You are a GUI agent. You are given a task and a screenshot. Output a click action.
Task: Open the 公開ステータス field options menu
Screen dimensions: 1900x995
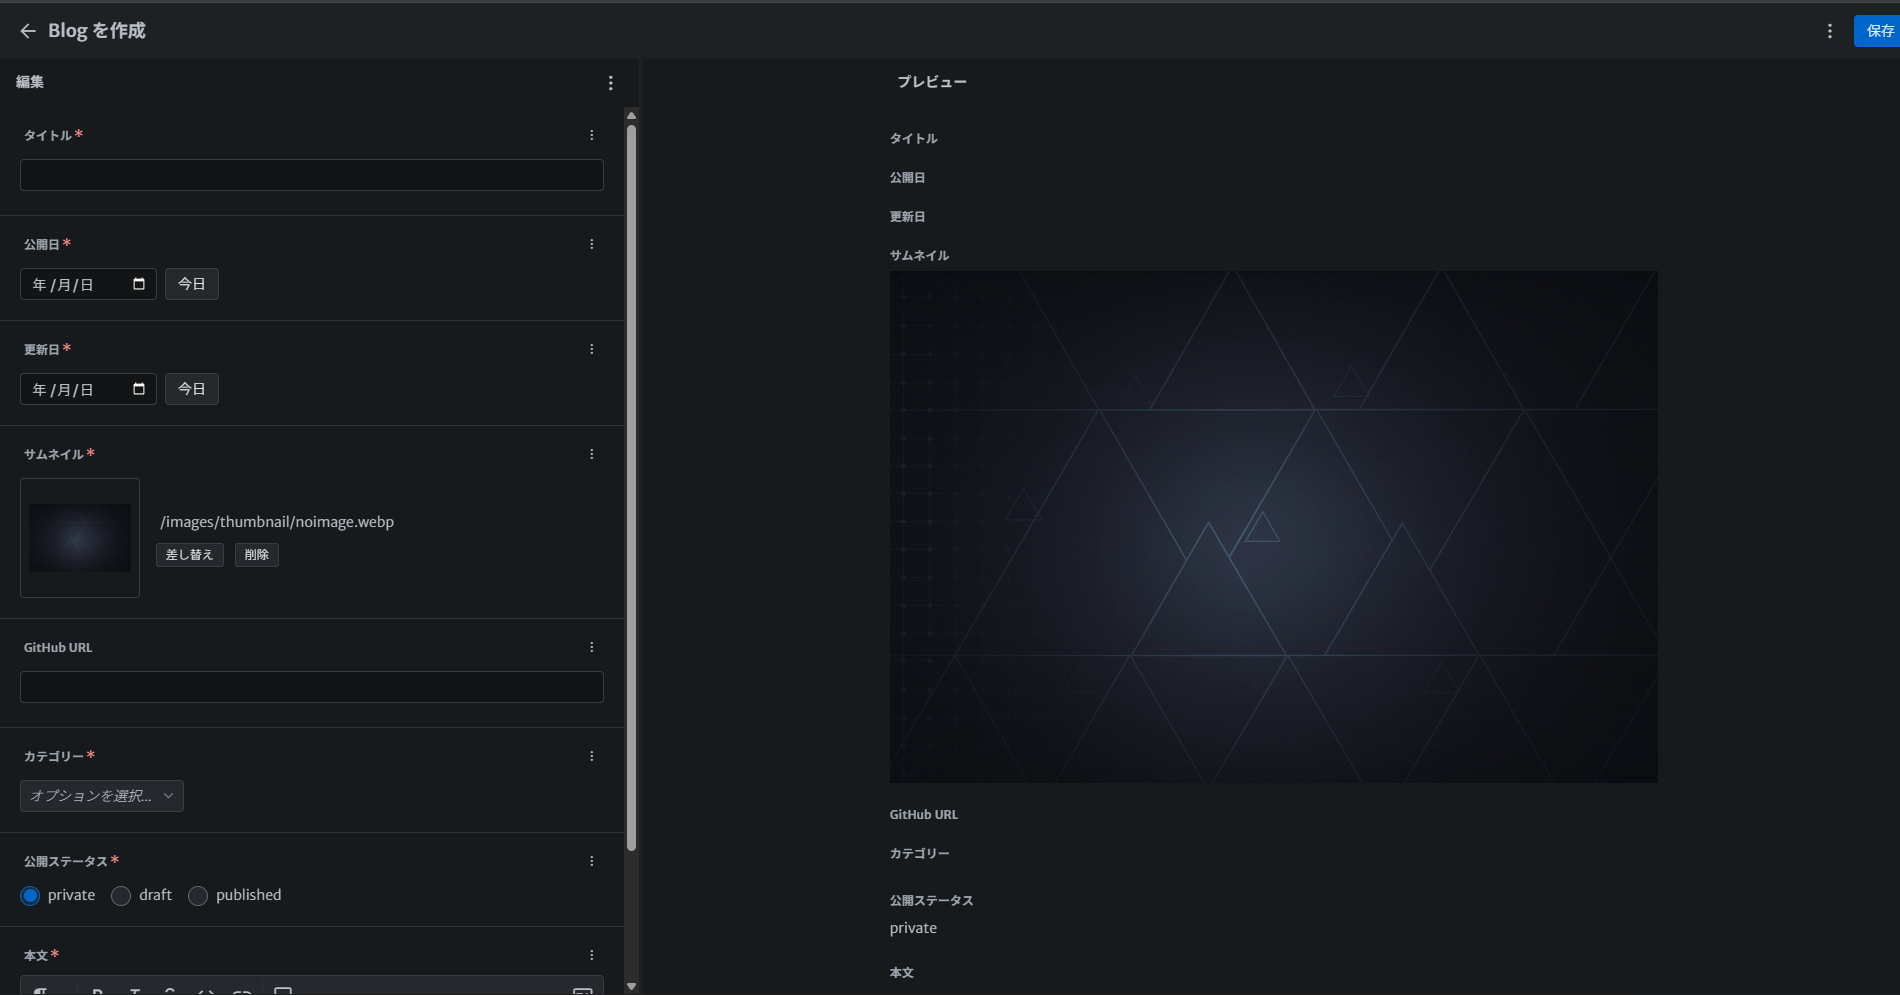click(591, 861)
